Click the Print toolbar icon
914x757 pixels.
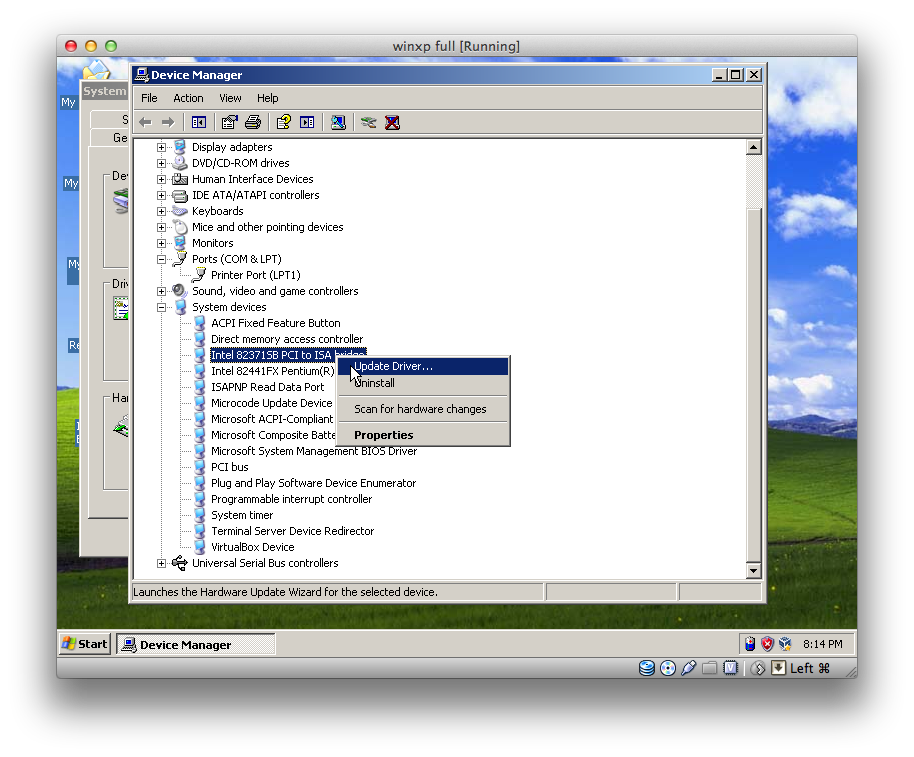[x=253, y=122]
